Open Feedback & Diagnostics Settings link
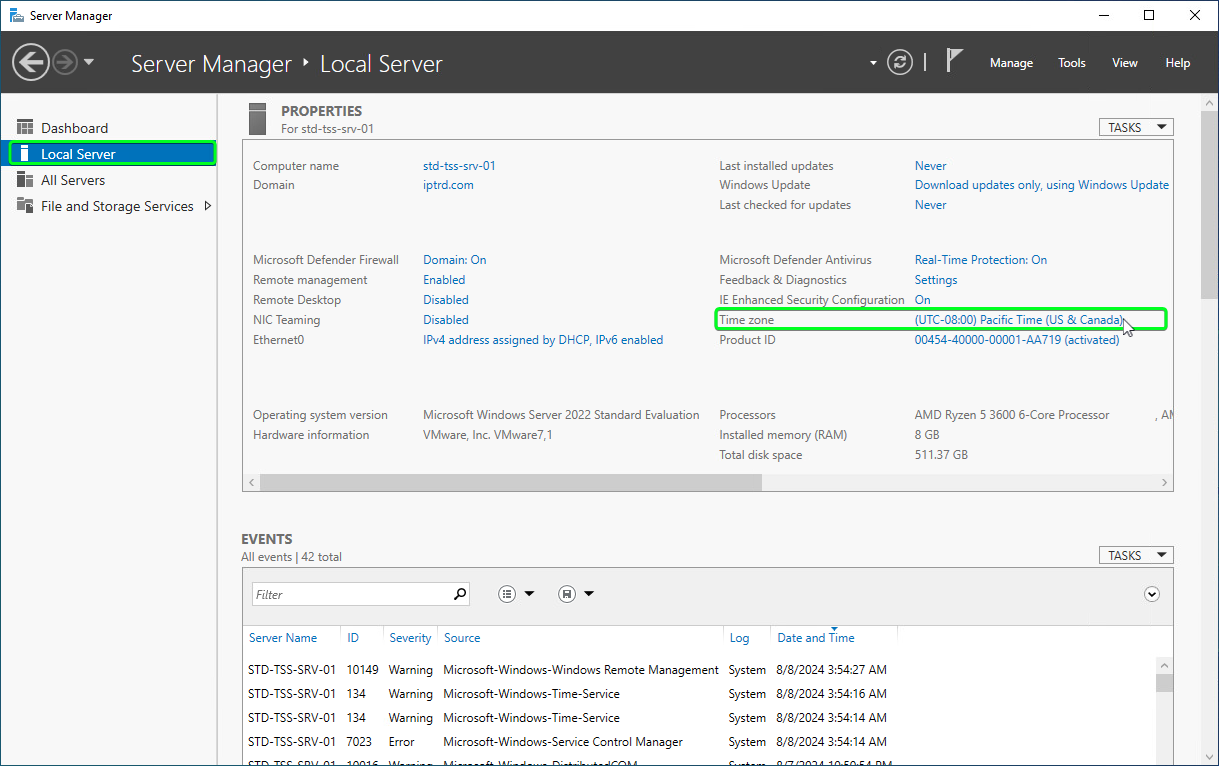The image size is (1219, 766). (x=936, y=280)
